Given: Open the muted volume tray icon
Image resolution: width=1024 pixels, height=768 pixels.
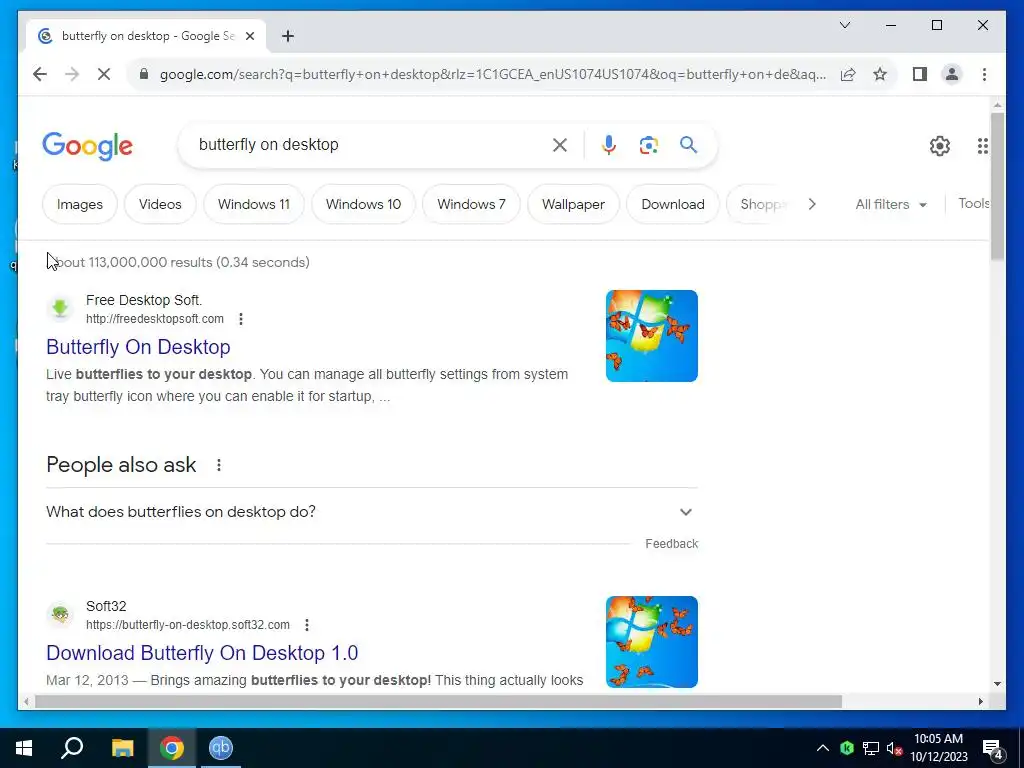Looking at the screenshot, I should point(895,748).
